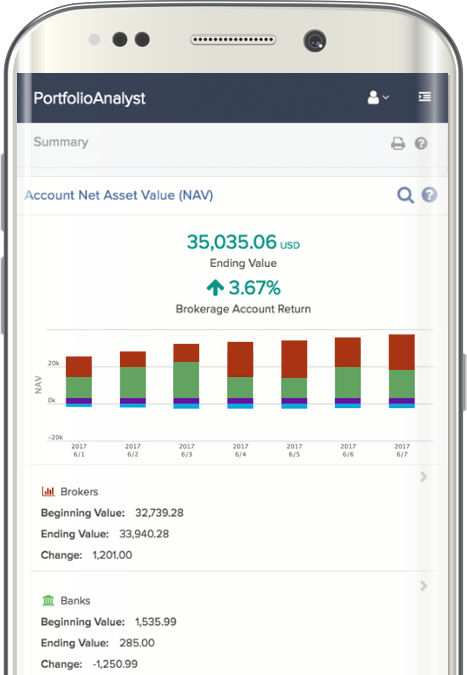The height and width of the screenshot is (675, 467).
Task: Click Brokers beginning value 32,739.28
Action: click(159, 513)
